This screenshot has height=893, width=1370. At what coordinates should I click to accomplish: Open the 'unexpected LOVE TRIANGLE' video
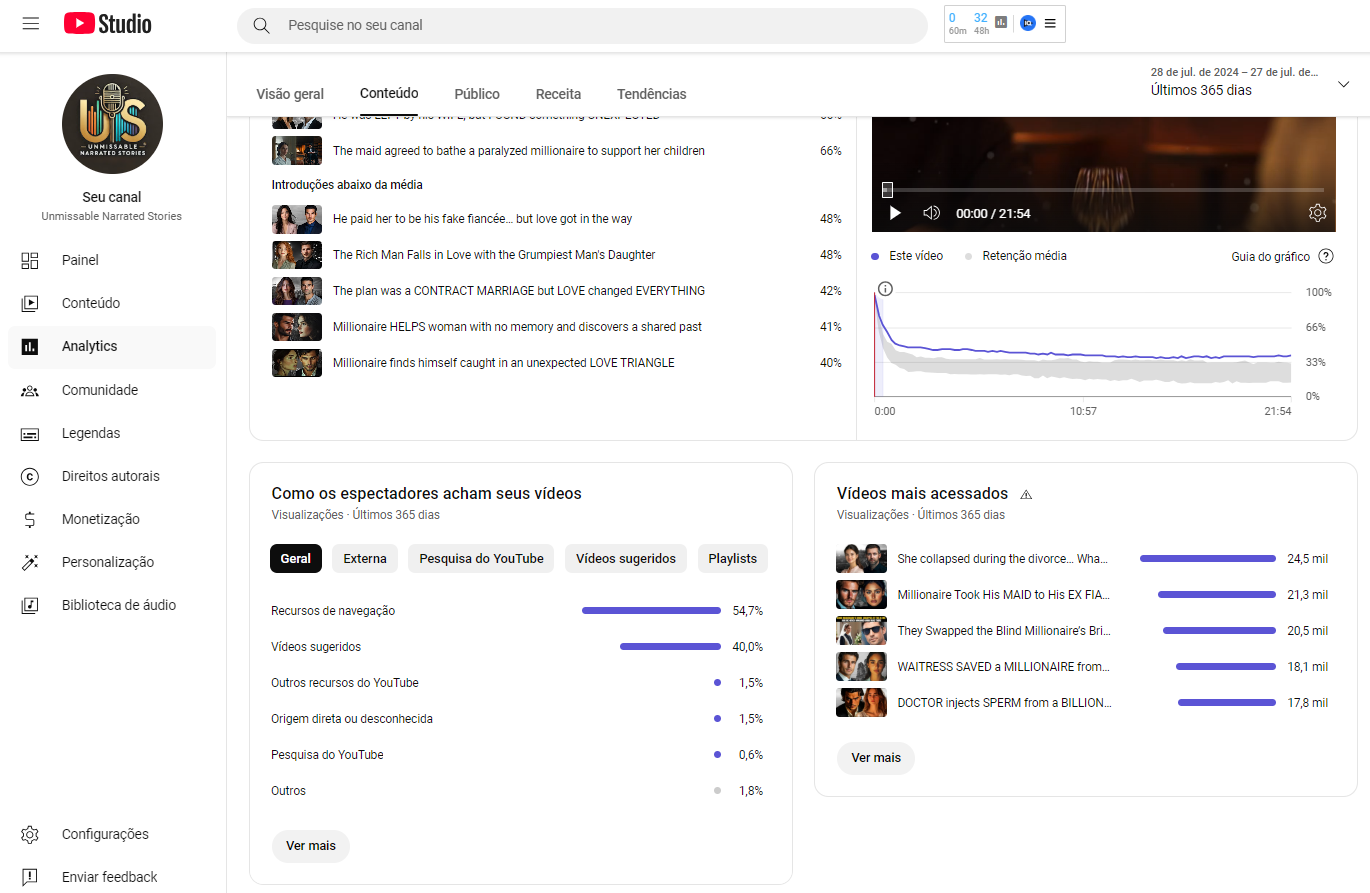pyautogui.click(x=504, y=363)
